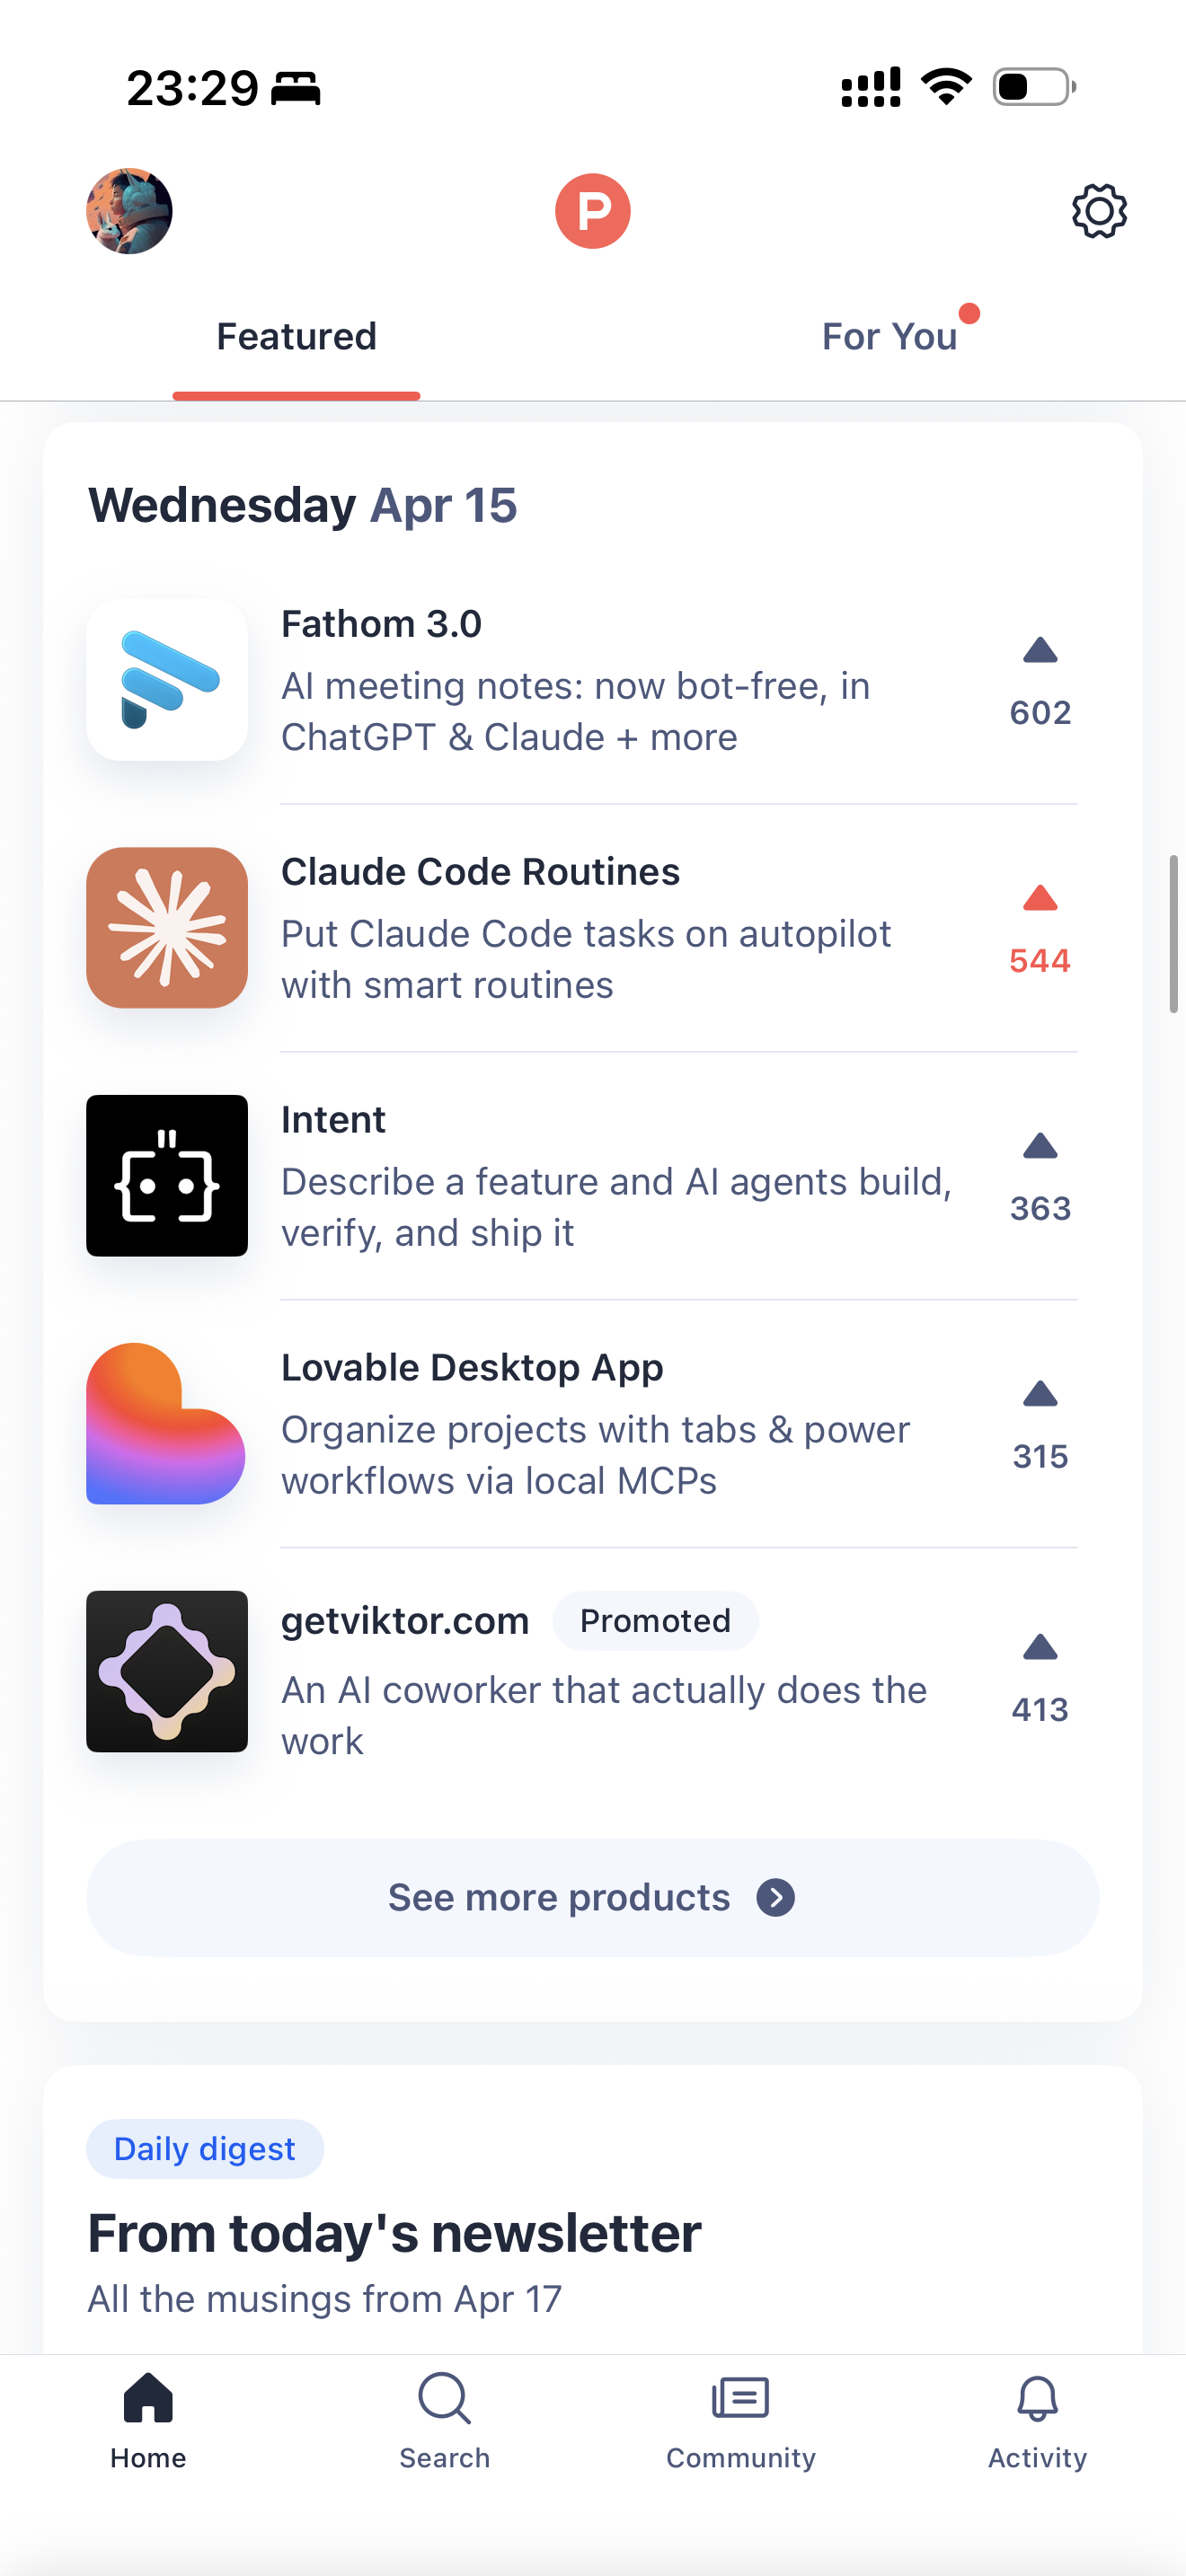Open the settings gear icon

click(x=1099, y=211)
